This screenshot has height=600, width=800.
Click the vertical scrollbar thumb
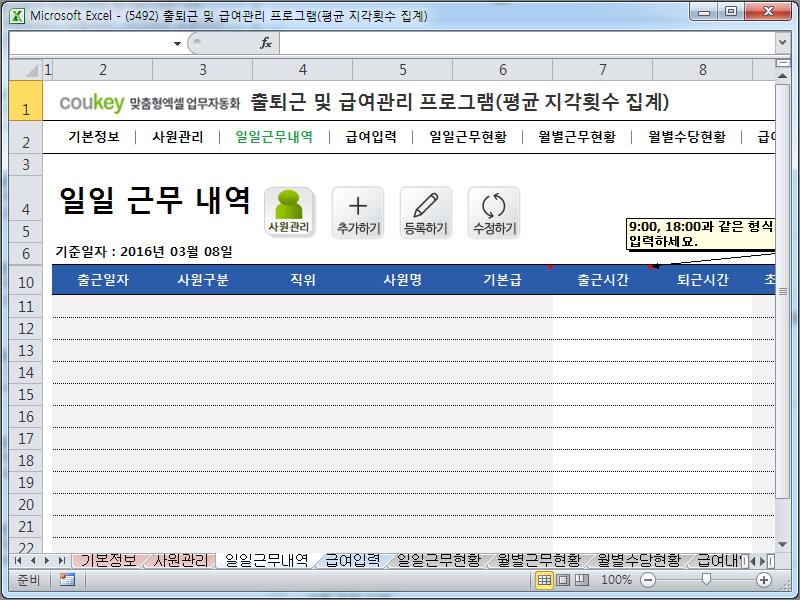click(x=782, y=291)
